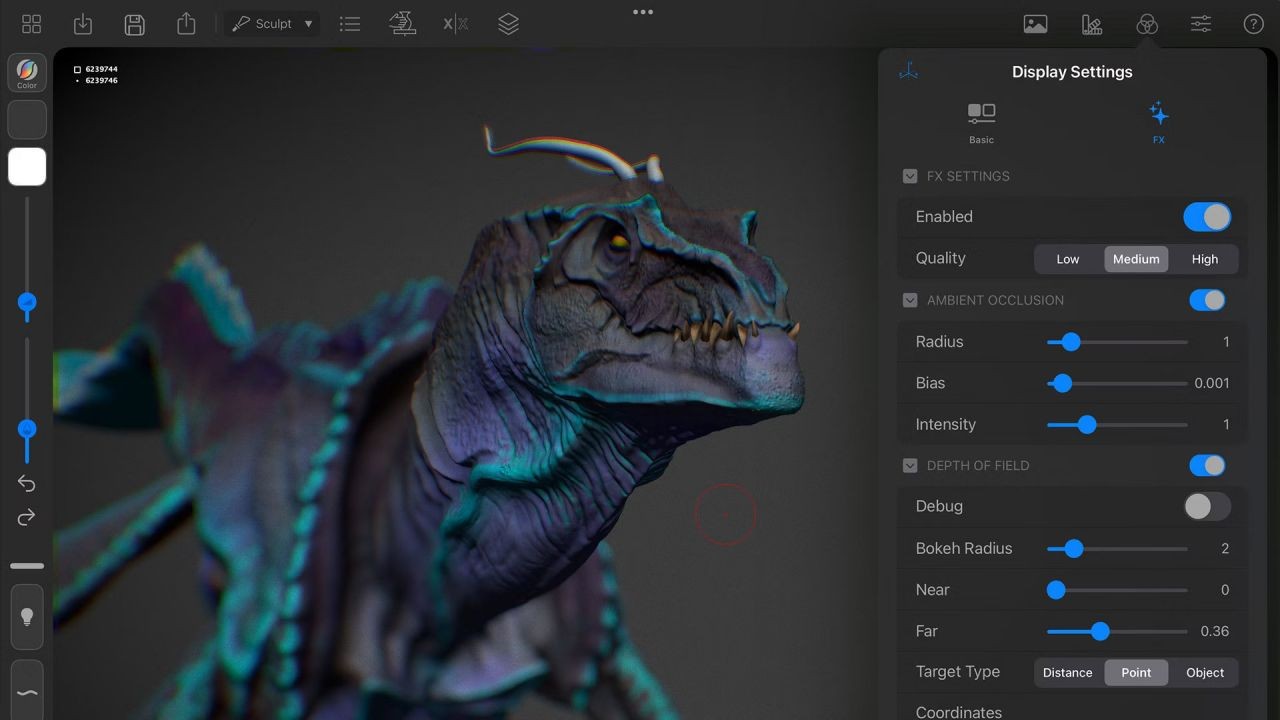Viewport: 1280px width, 720px height.
Task: Select the lightbulb lighting icon
Action: click(x=27, y=618)
